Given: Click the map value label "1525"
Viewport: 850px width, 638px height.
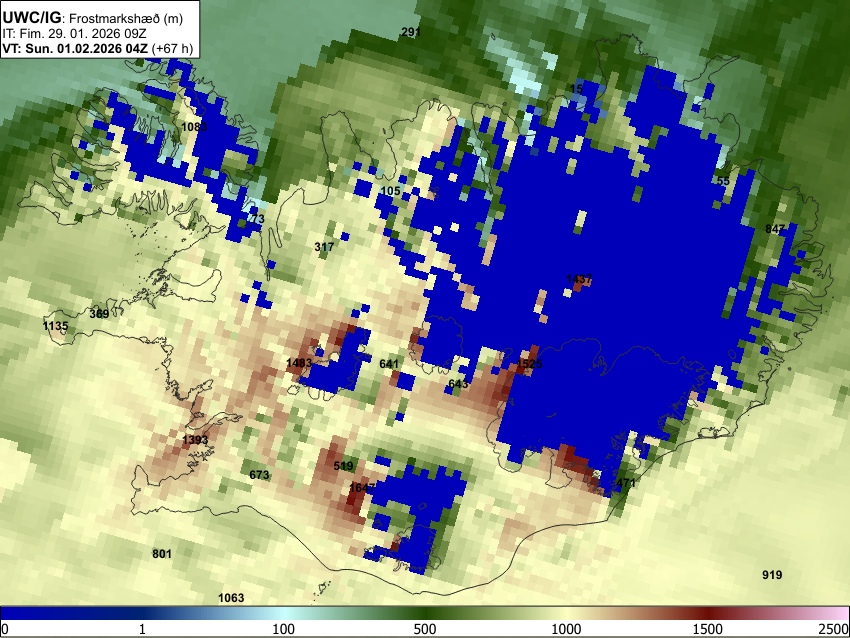Looking at the screenshot, I should coord(530,364).
